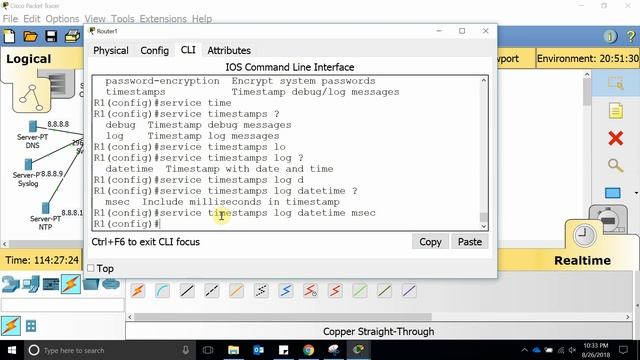This screenshot has height=360, width=640.
Task: Click the Syslog Server-PT device
Action: point(28,164)
